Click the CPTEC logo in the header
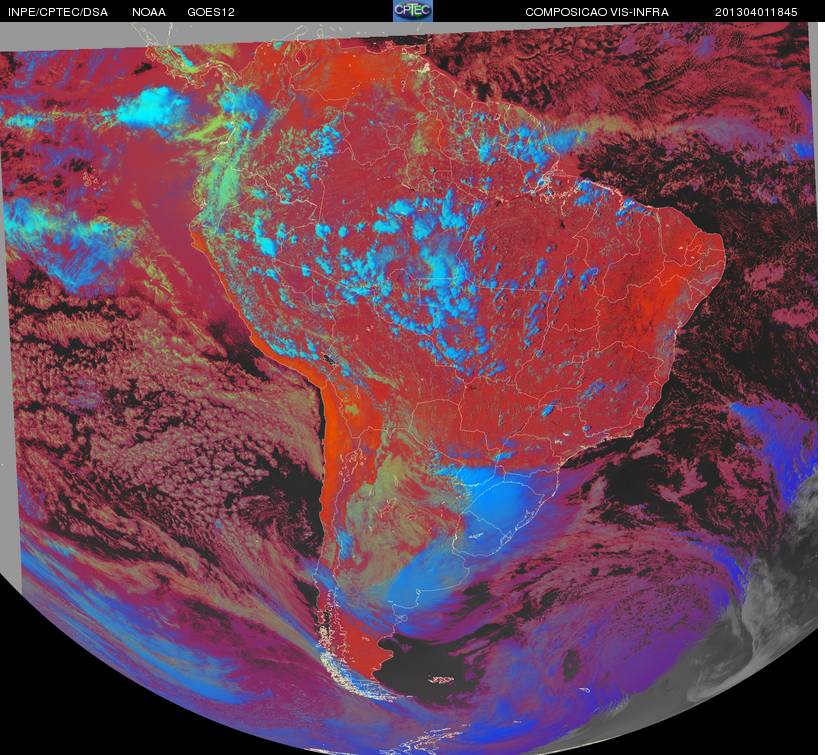Screen dimensions: 825x755 (x=413, y=11)
